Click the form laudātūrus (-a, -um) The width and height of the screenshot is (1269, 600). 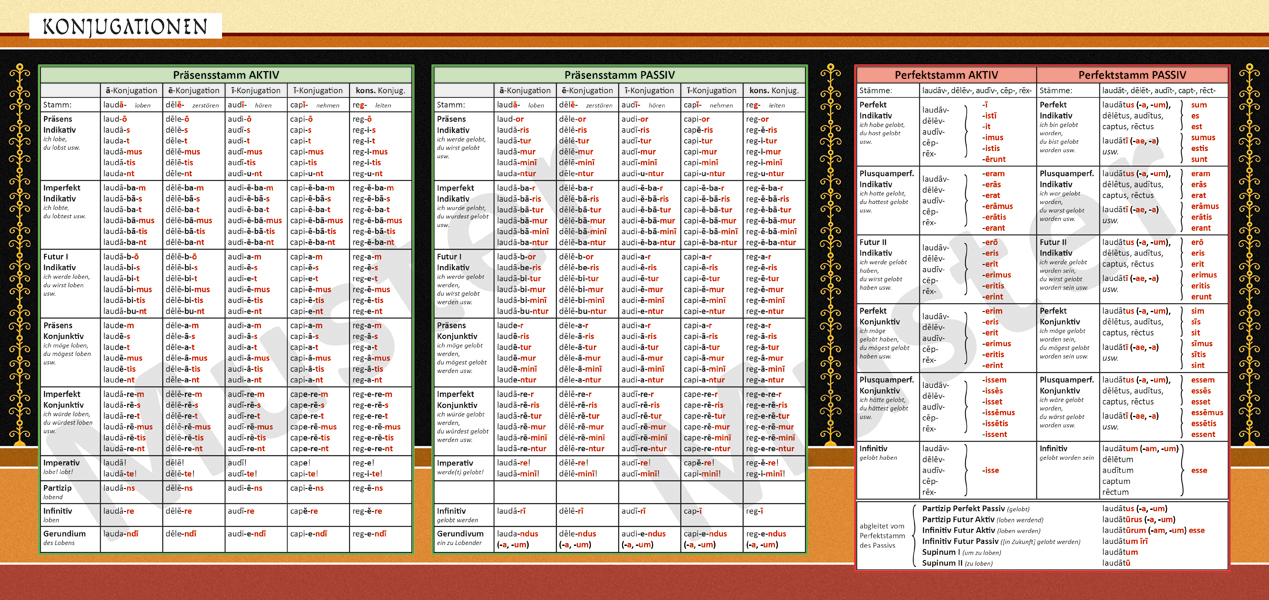pyautogui.click(x=1139, y=520)
